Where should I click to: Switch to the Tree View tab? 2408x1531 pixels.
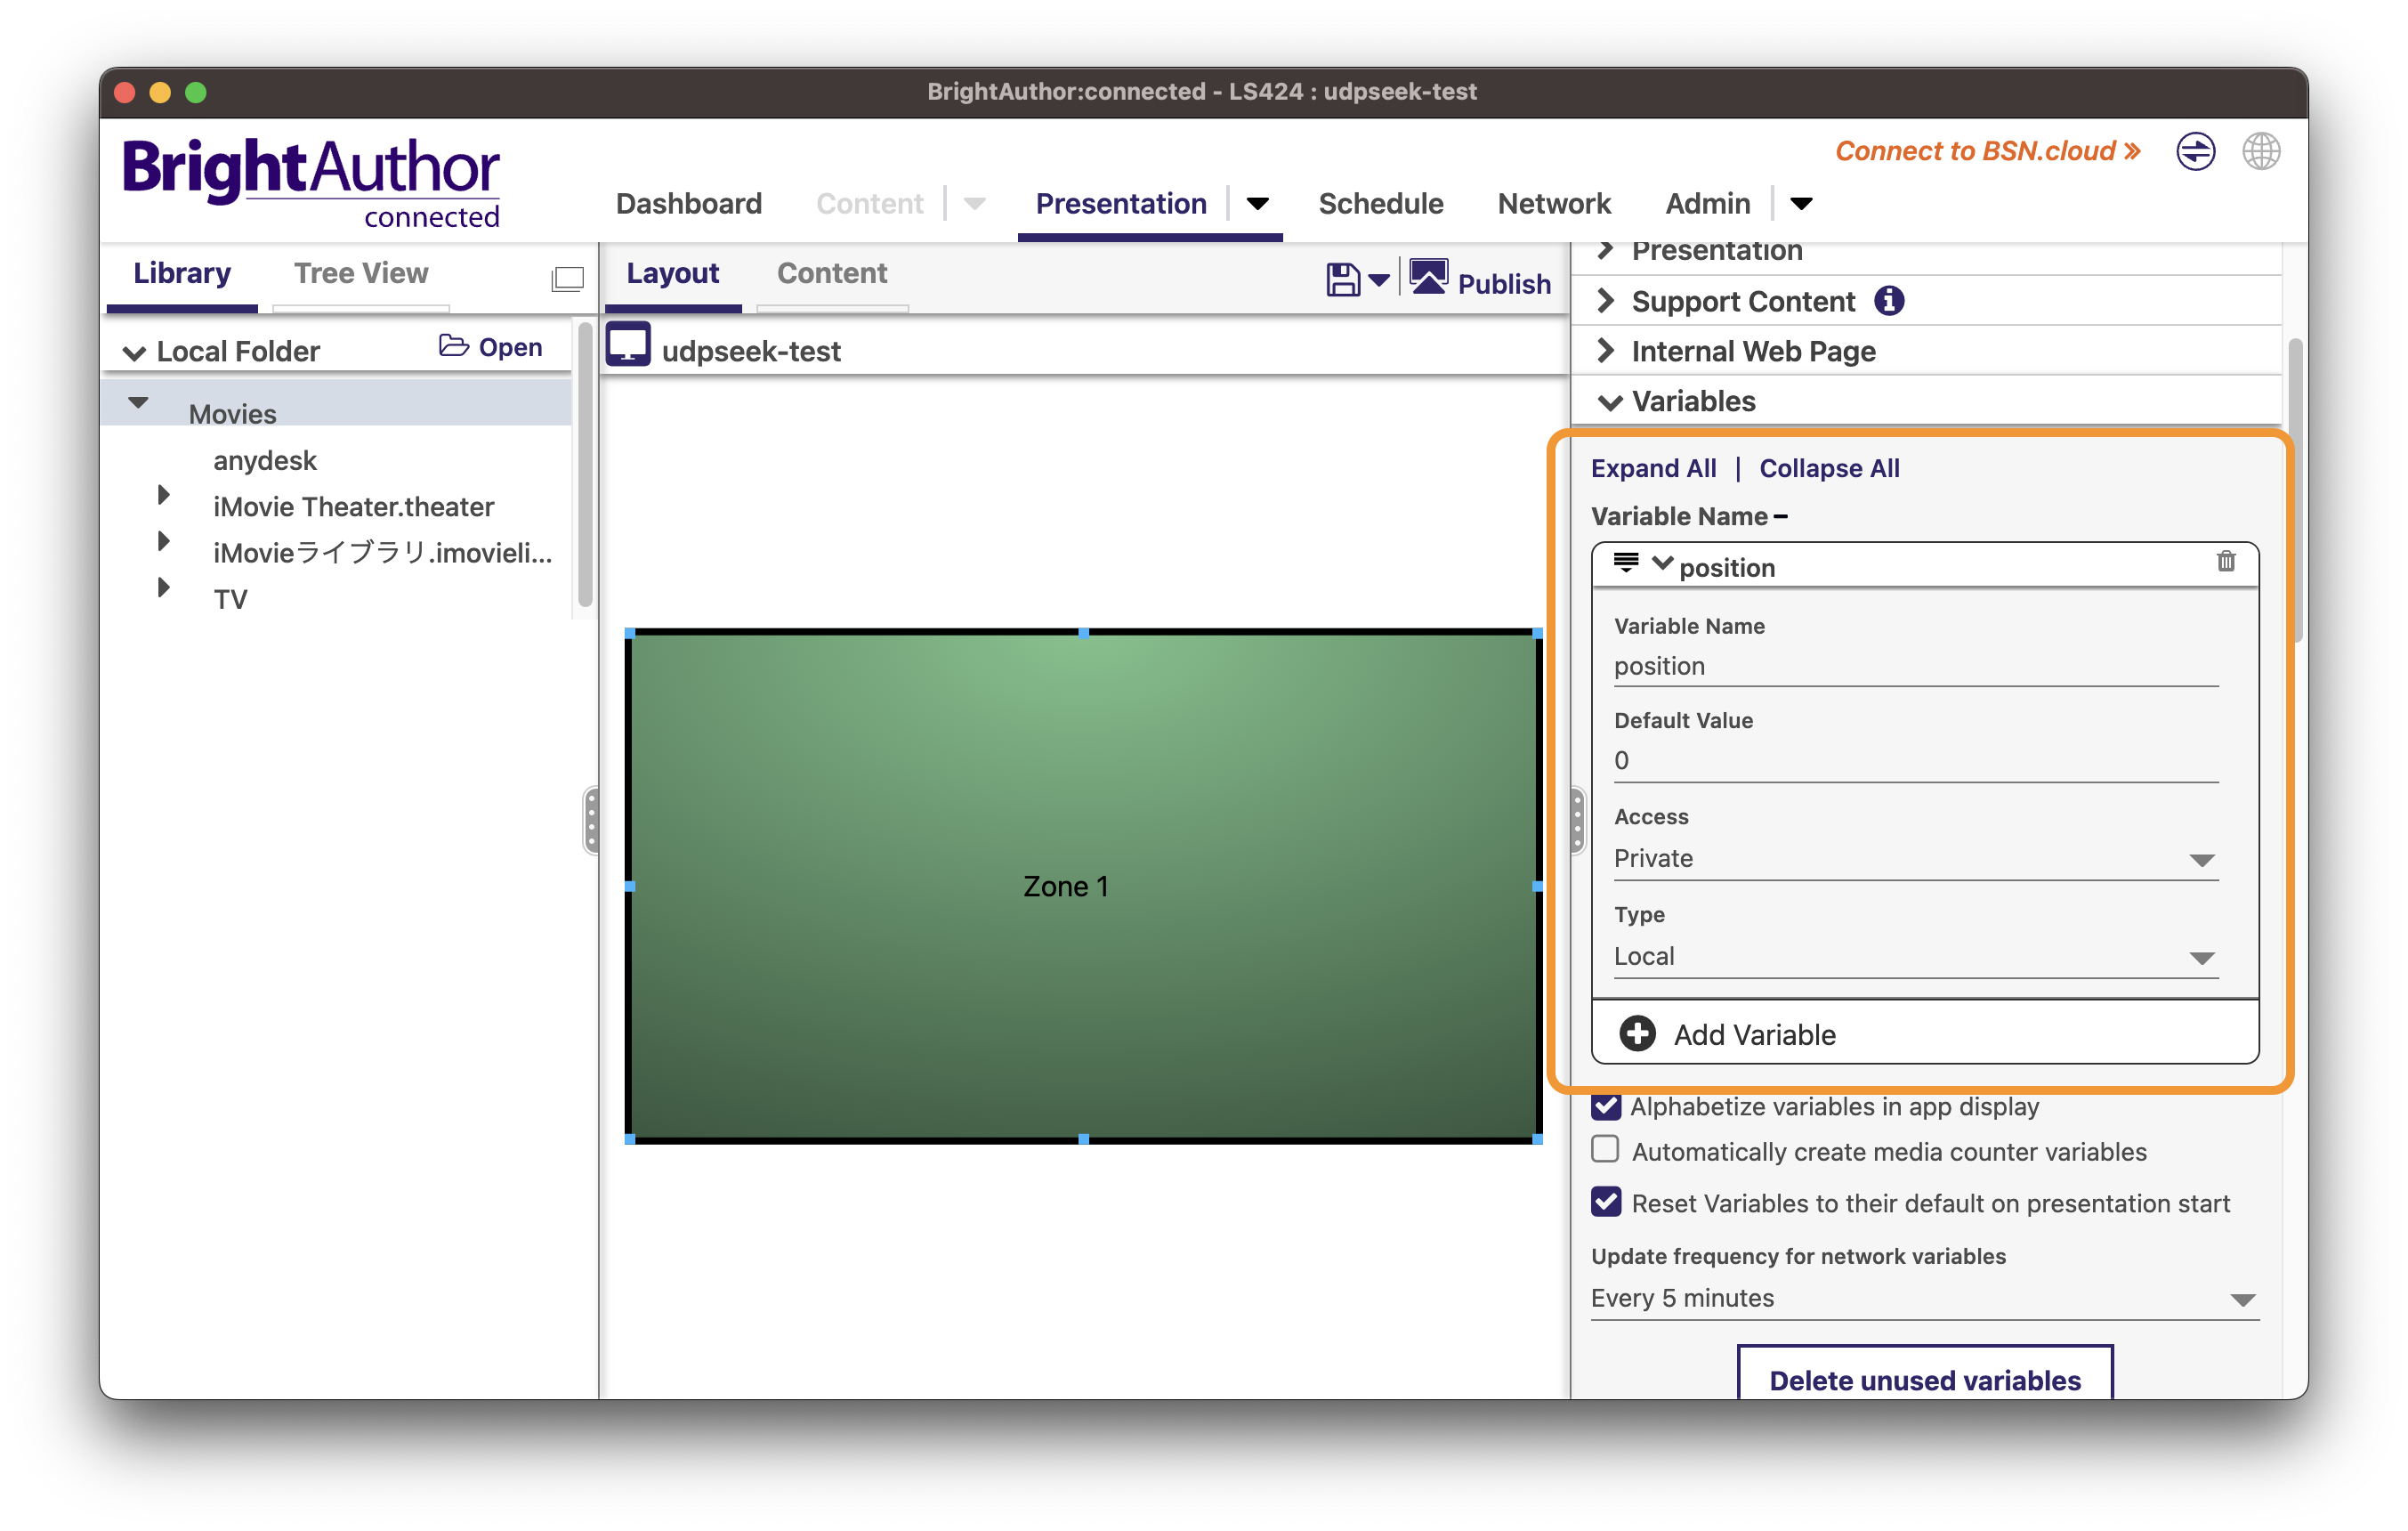tap(360, 273)
